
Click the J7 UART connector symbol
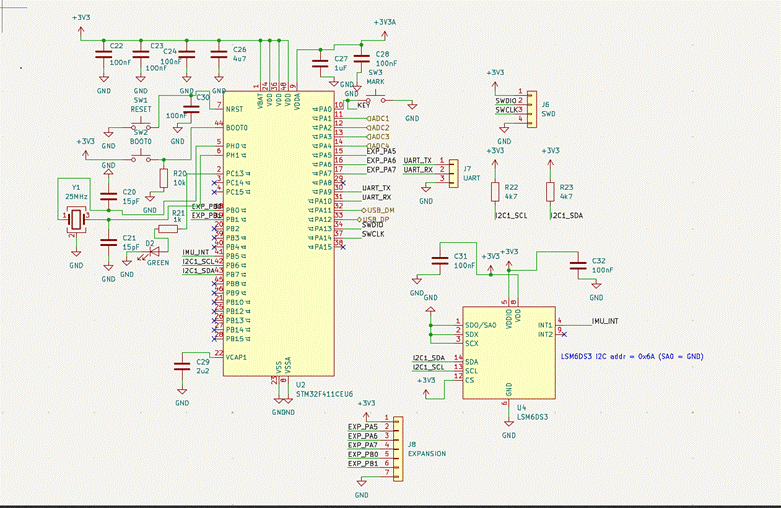453,173
